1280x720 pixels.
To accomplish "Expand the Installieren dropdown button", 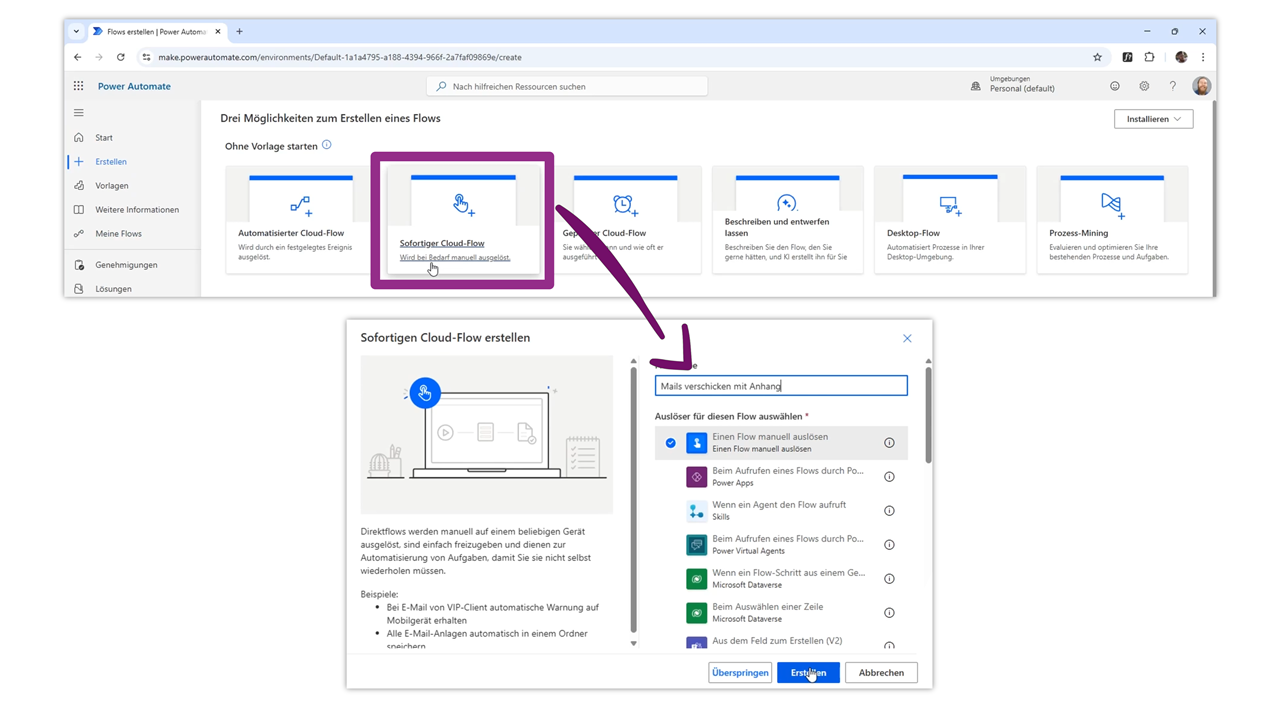I will pyautogui.click(x=1153, y=119).
